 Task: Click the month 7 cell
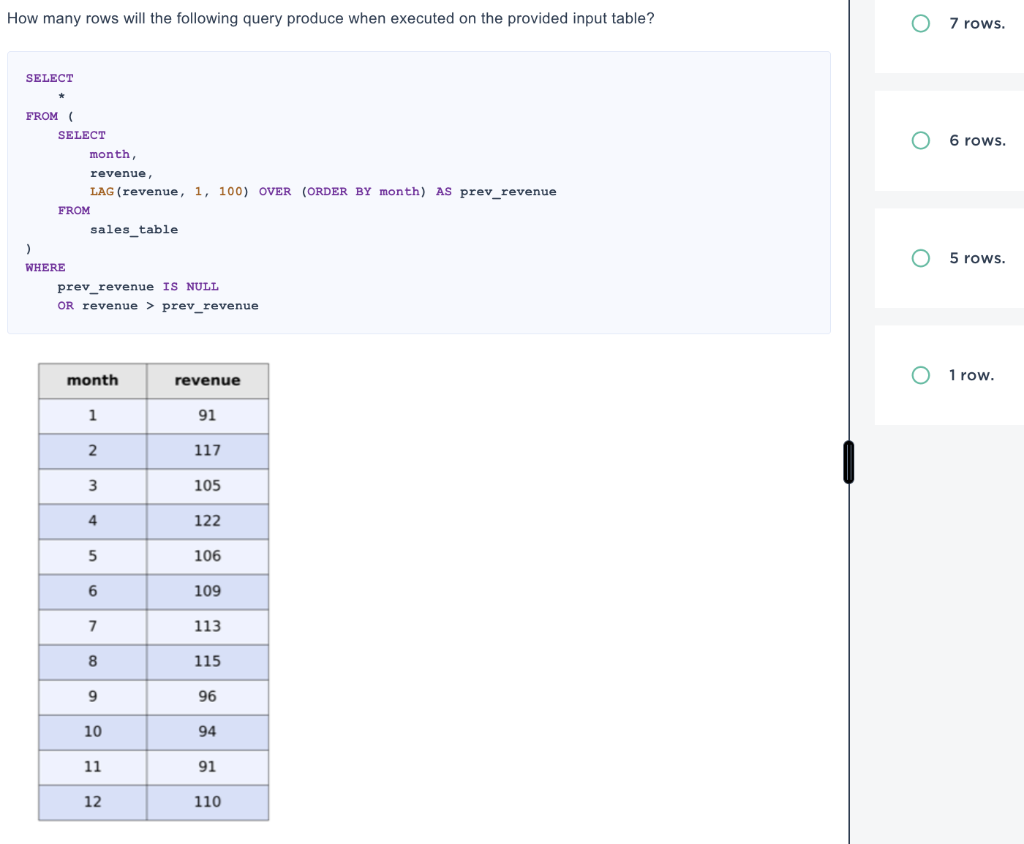tap(93, 627)
